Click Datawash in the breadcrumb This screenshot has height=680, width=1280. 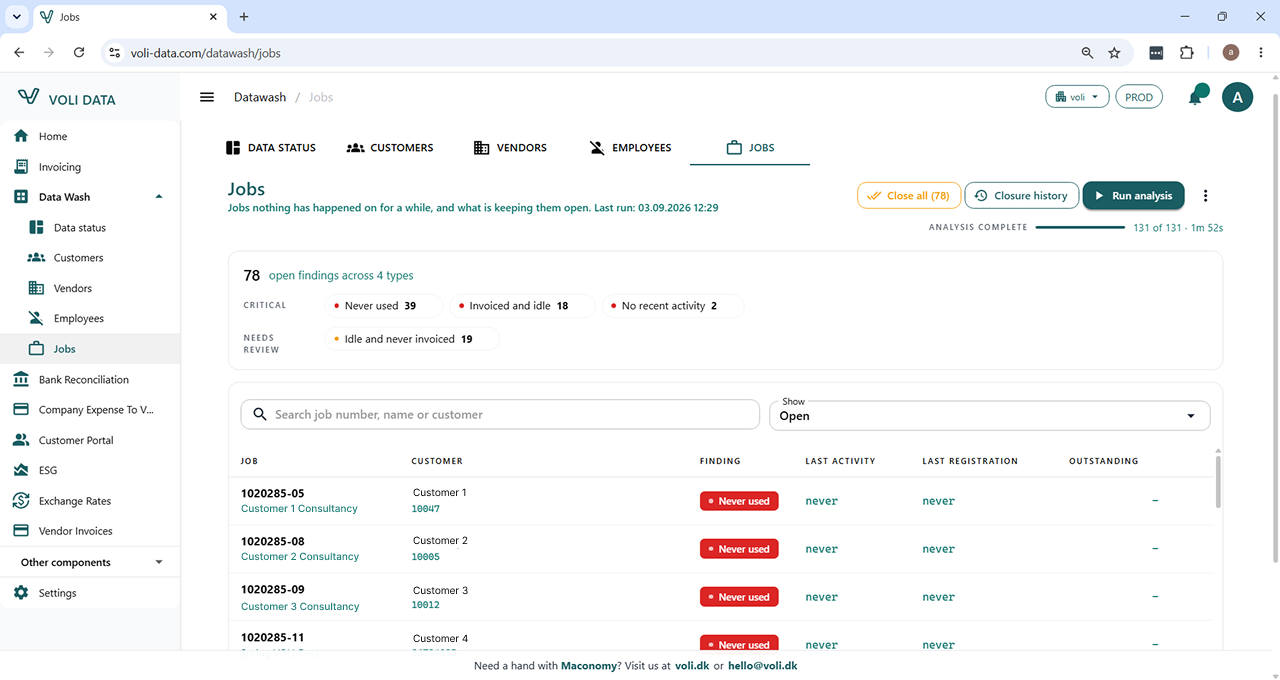[260, 97]
